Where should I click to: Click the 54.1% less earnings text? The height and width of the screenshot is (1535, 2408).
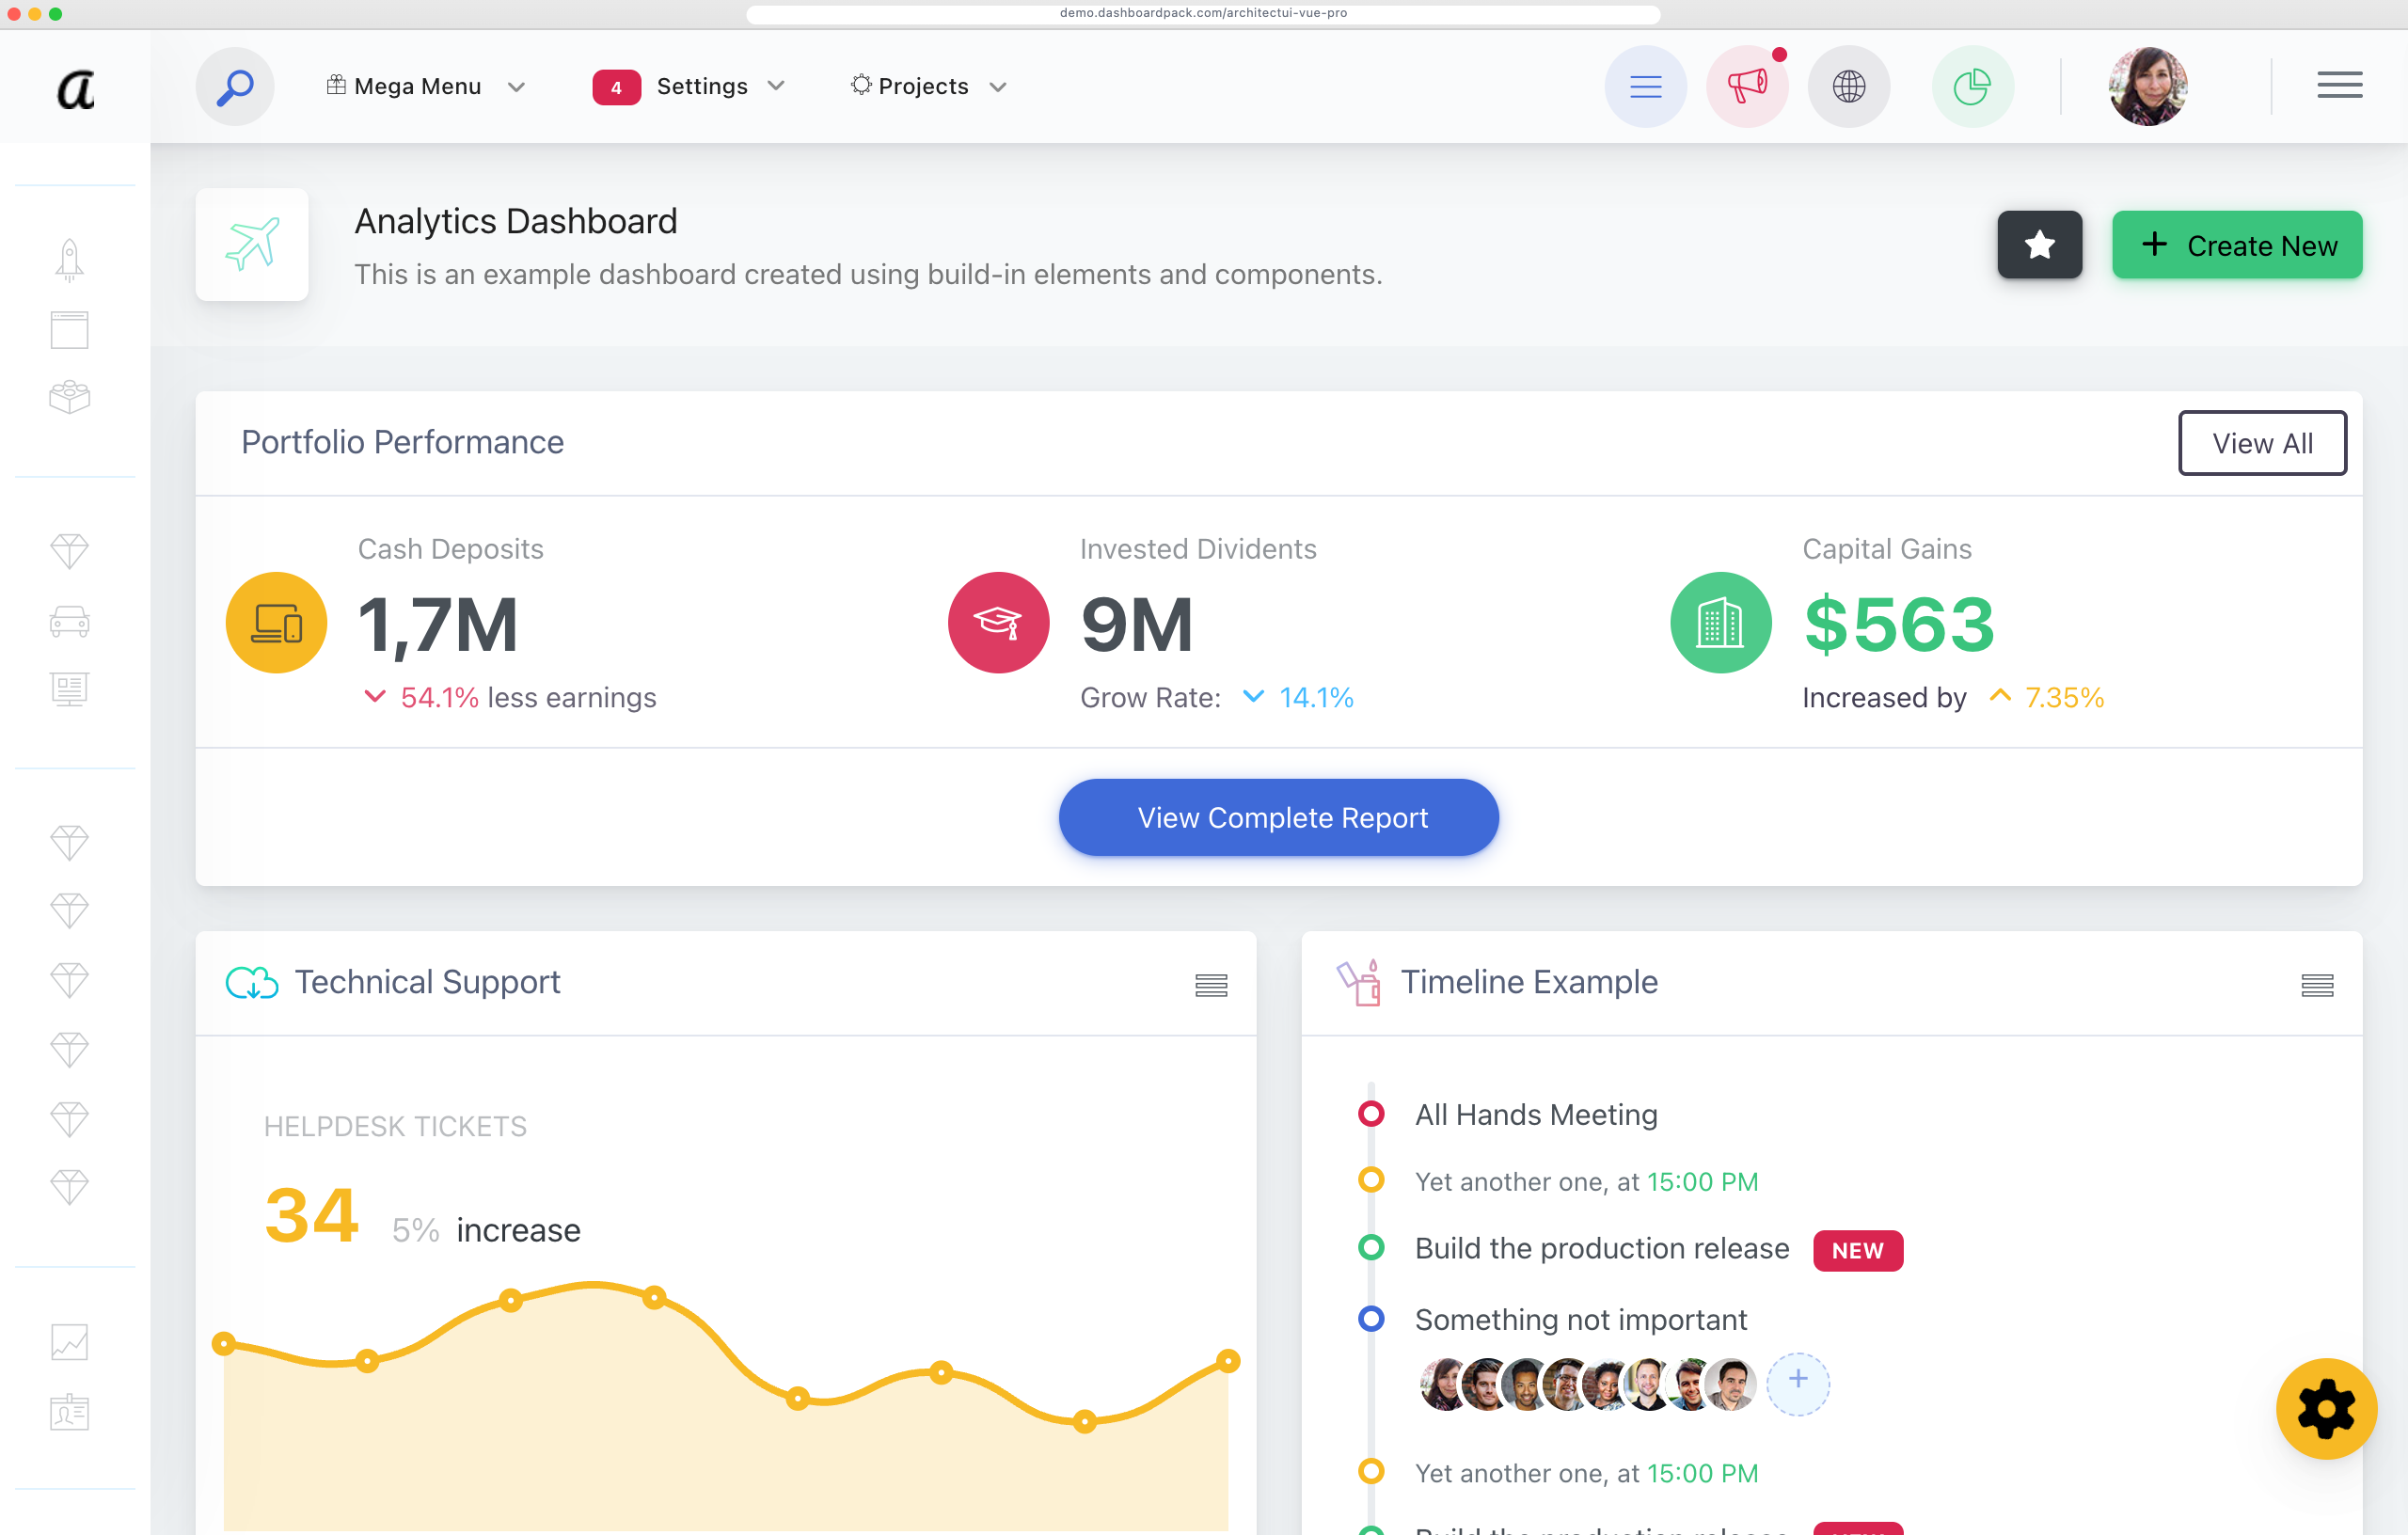[x=528, y=697]
